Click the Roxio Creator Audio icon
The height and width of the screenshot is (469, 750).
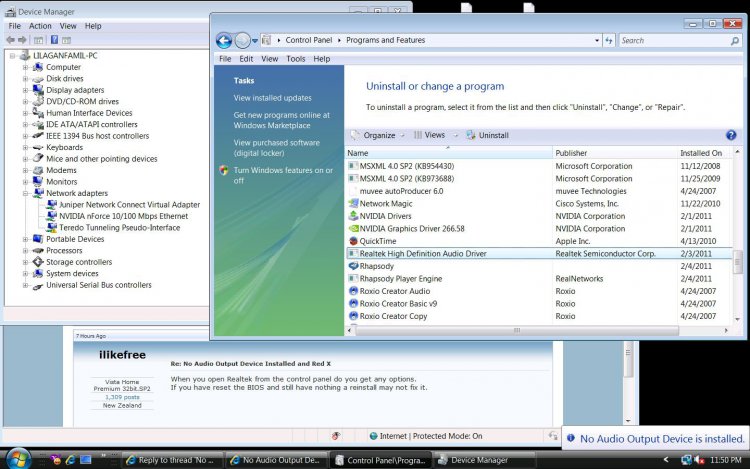pos(353,291)
